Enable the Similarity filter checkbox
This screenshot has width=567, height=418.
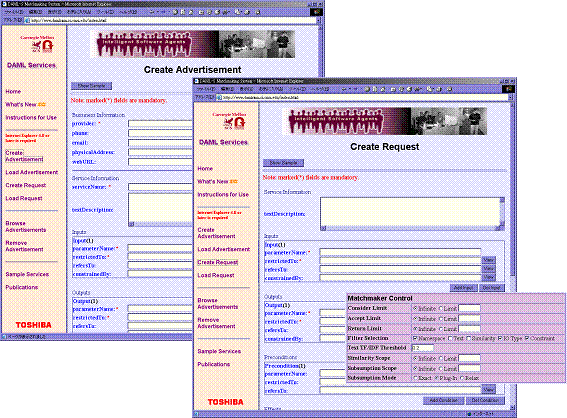point(468,338)
